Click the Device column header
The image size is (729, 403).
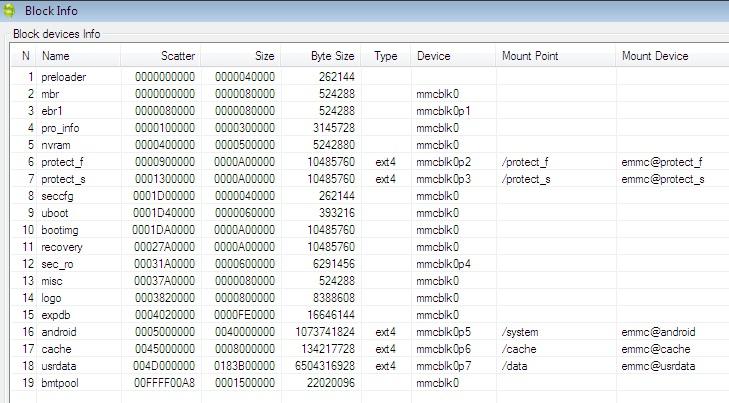click(453, 56)
